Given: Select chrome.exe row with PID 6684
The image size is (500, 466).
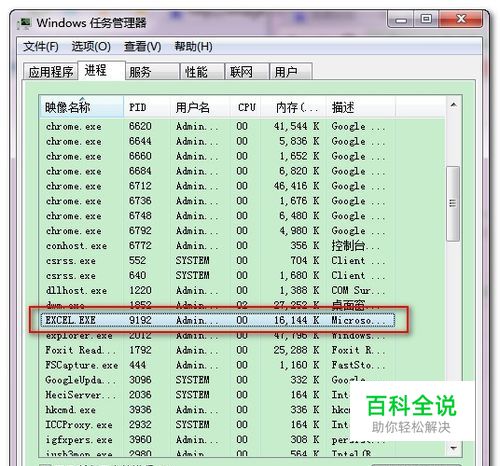Looking at the screenshot, I should click(x=217, y=171).
